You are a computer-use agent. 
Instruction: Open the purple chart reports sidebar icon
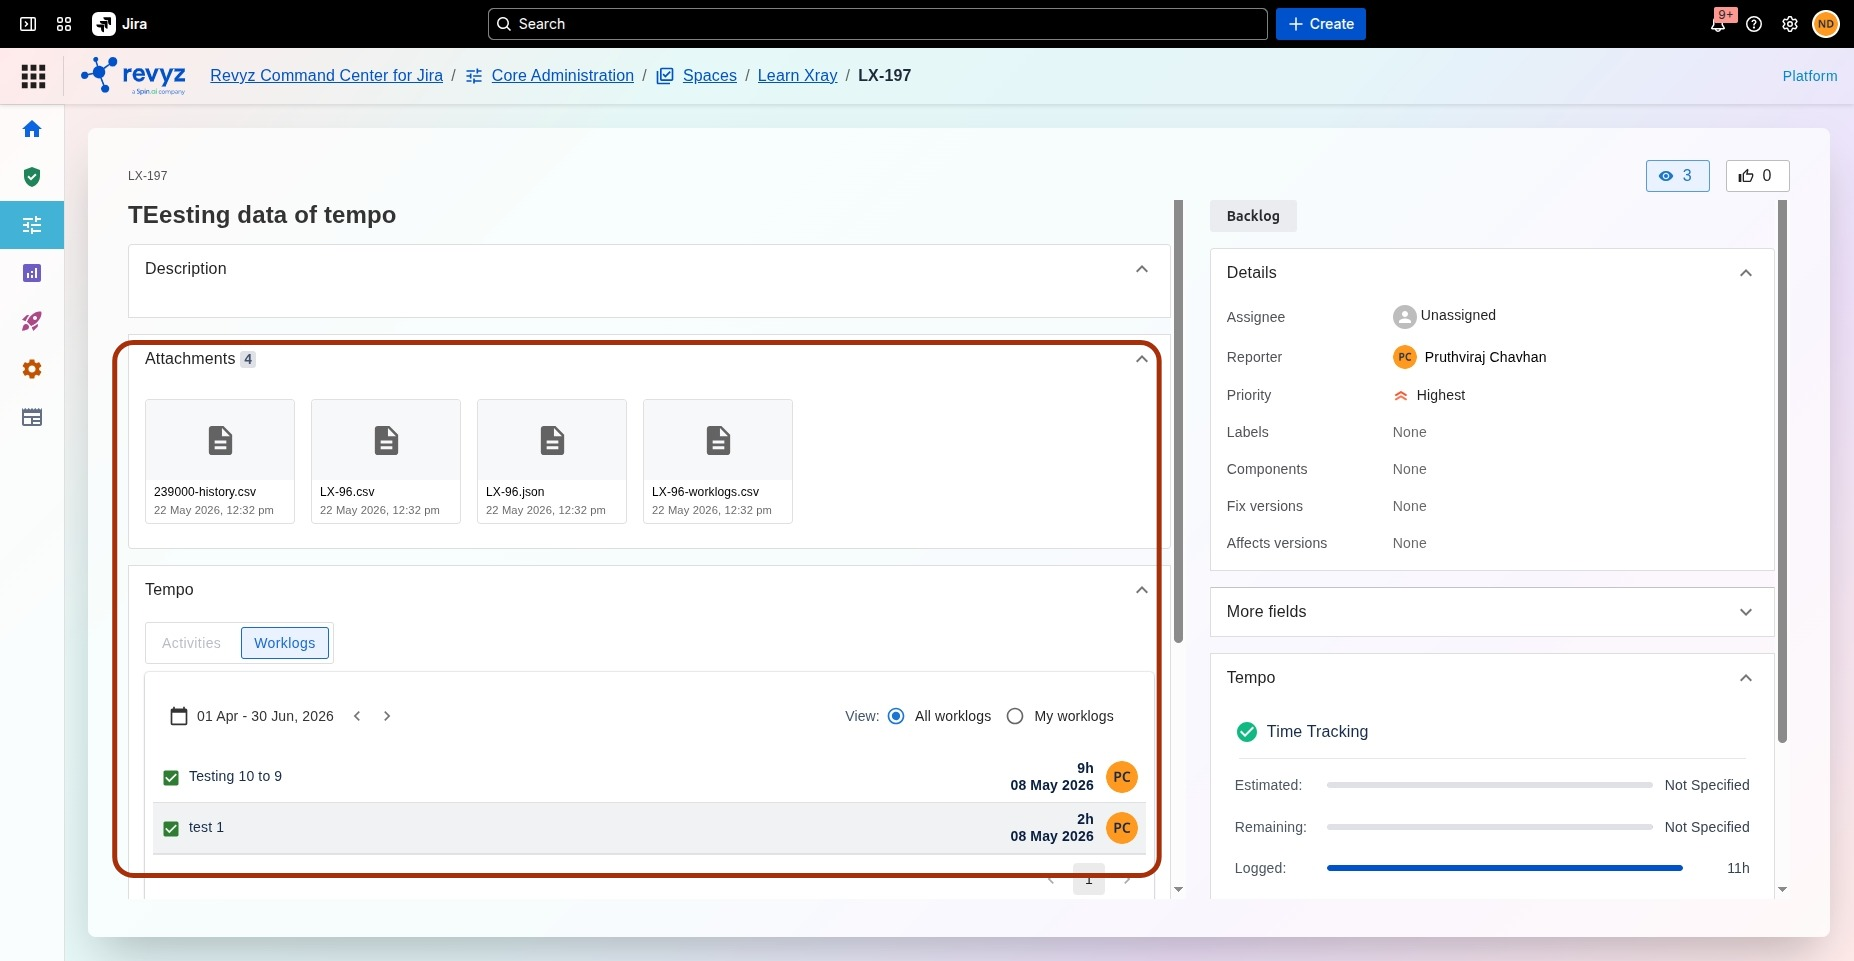pyautogui.click(x=32, y=273)
